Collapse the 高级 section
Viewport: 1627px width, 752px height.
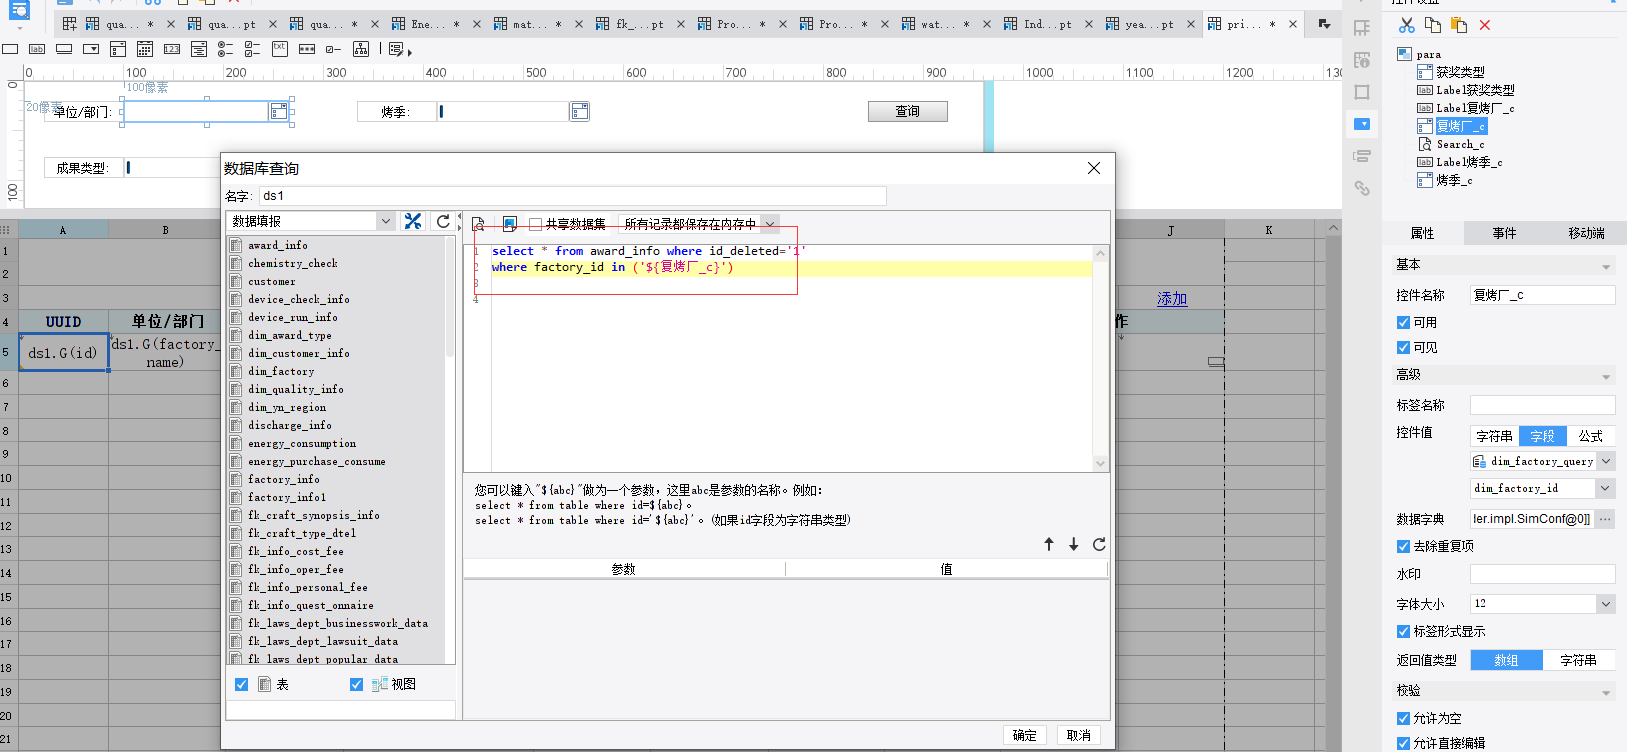[1606, 377]
